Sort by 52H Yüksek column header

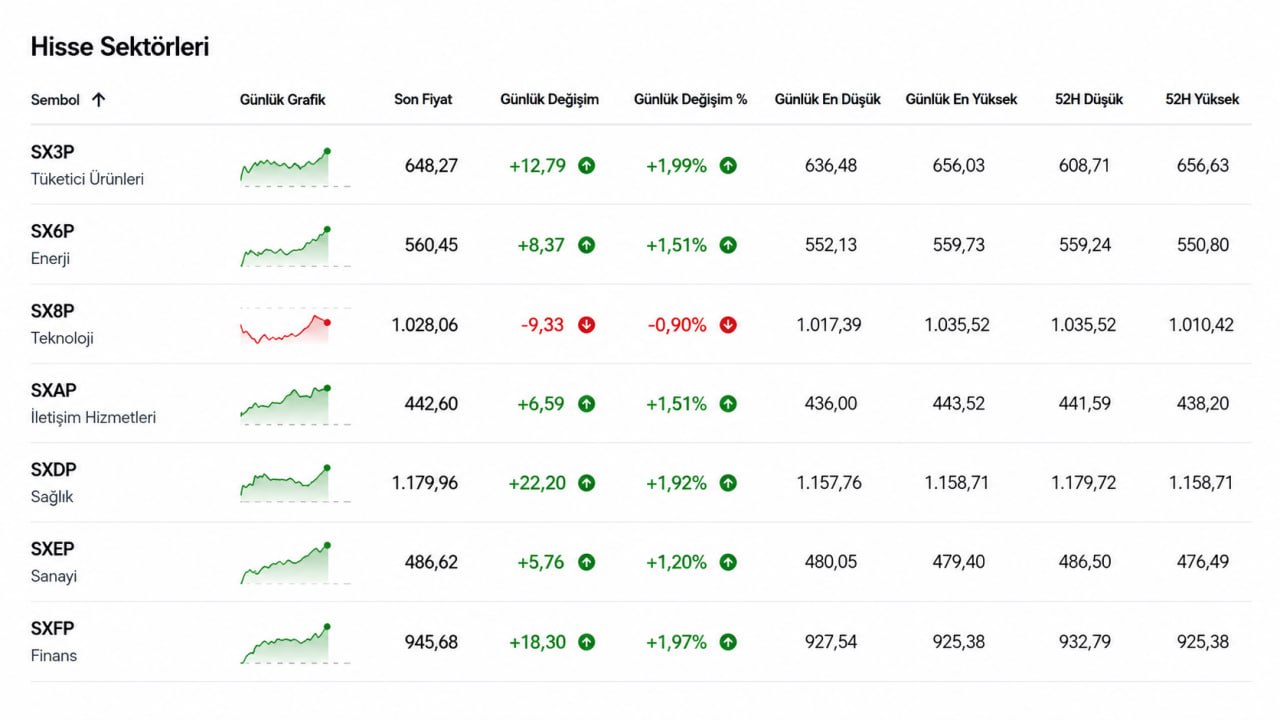coord(1202,99)
